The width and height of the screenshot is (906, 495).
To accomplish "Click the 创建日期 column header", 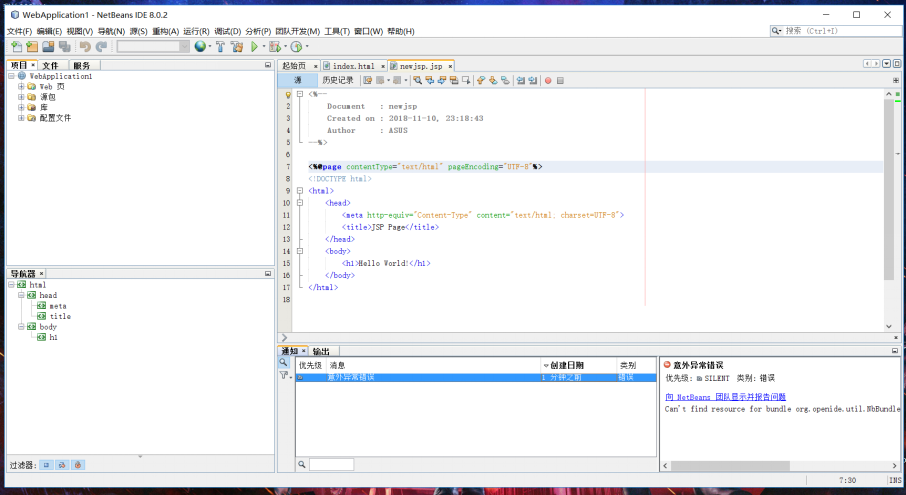I will click(578, 365).
